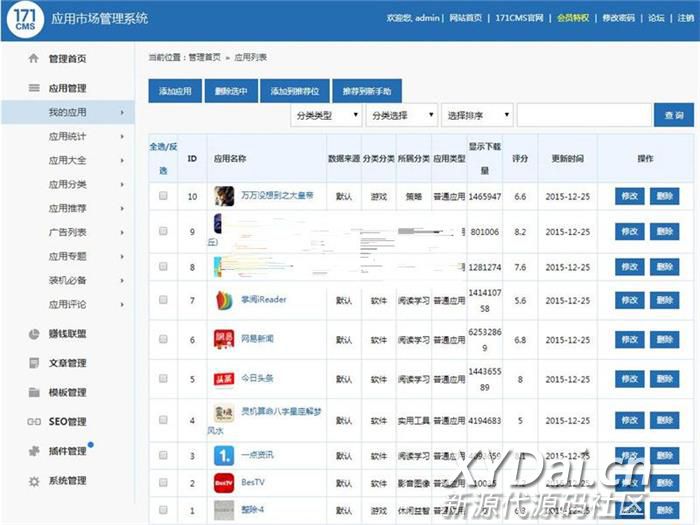Click the 删除选中 button

[x=231, y=91]
